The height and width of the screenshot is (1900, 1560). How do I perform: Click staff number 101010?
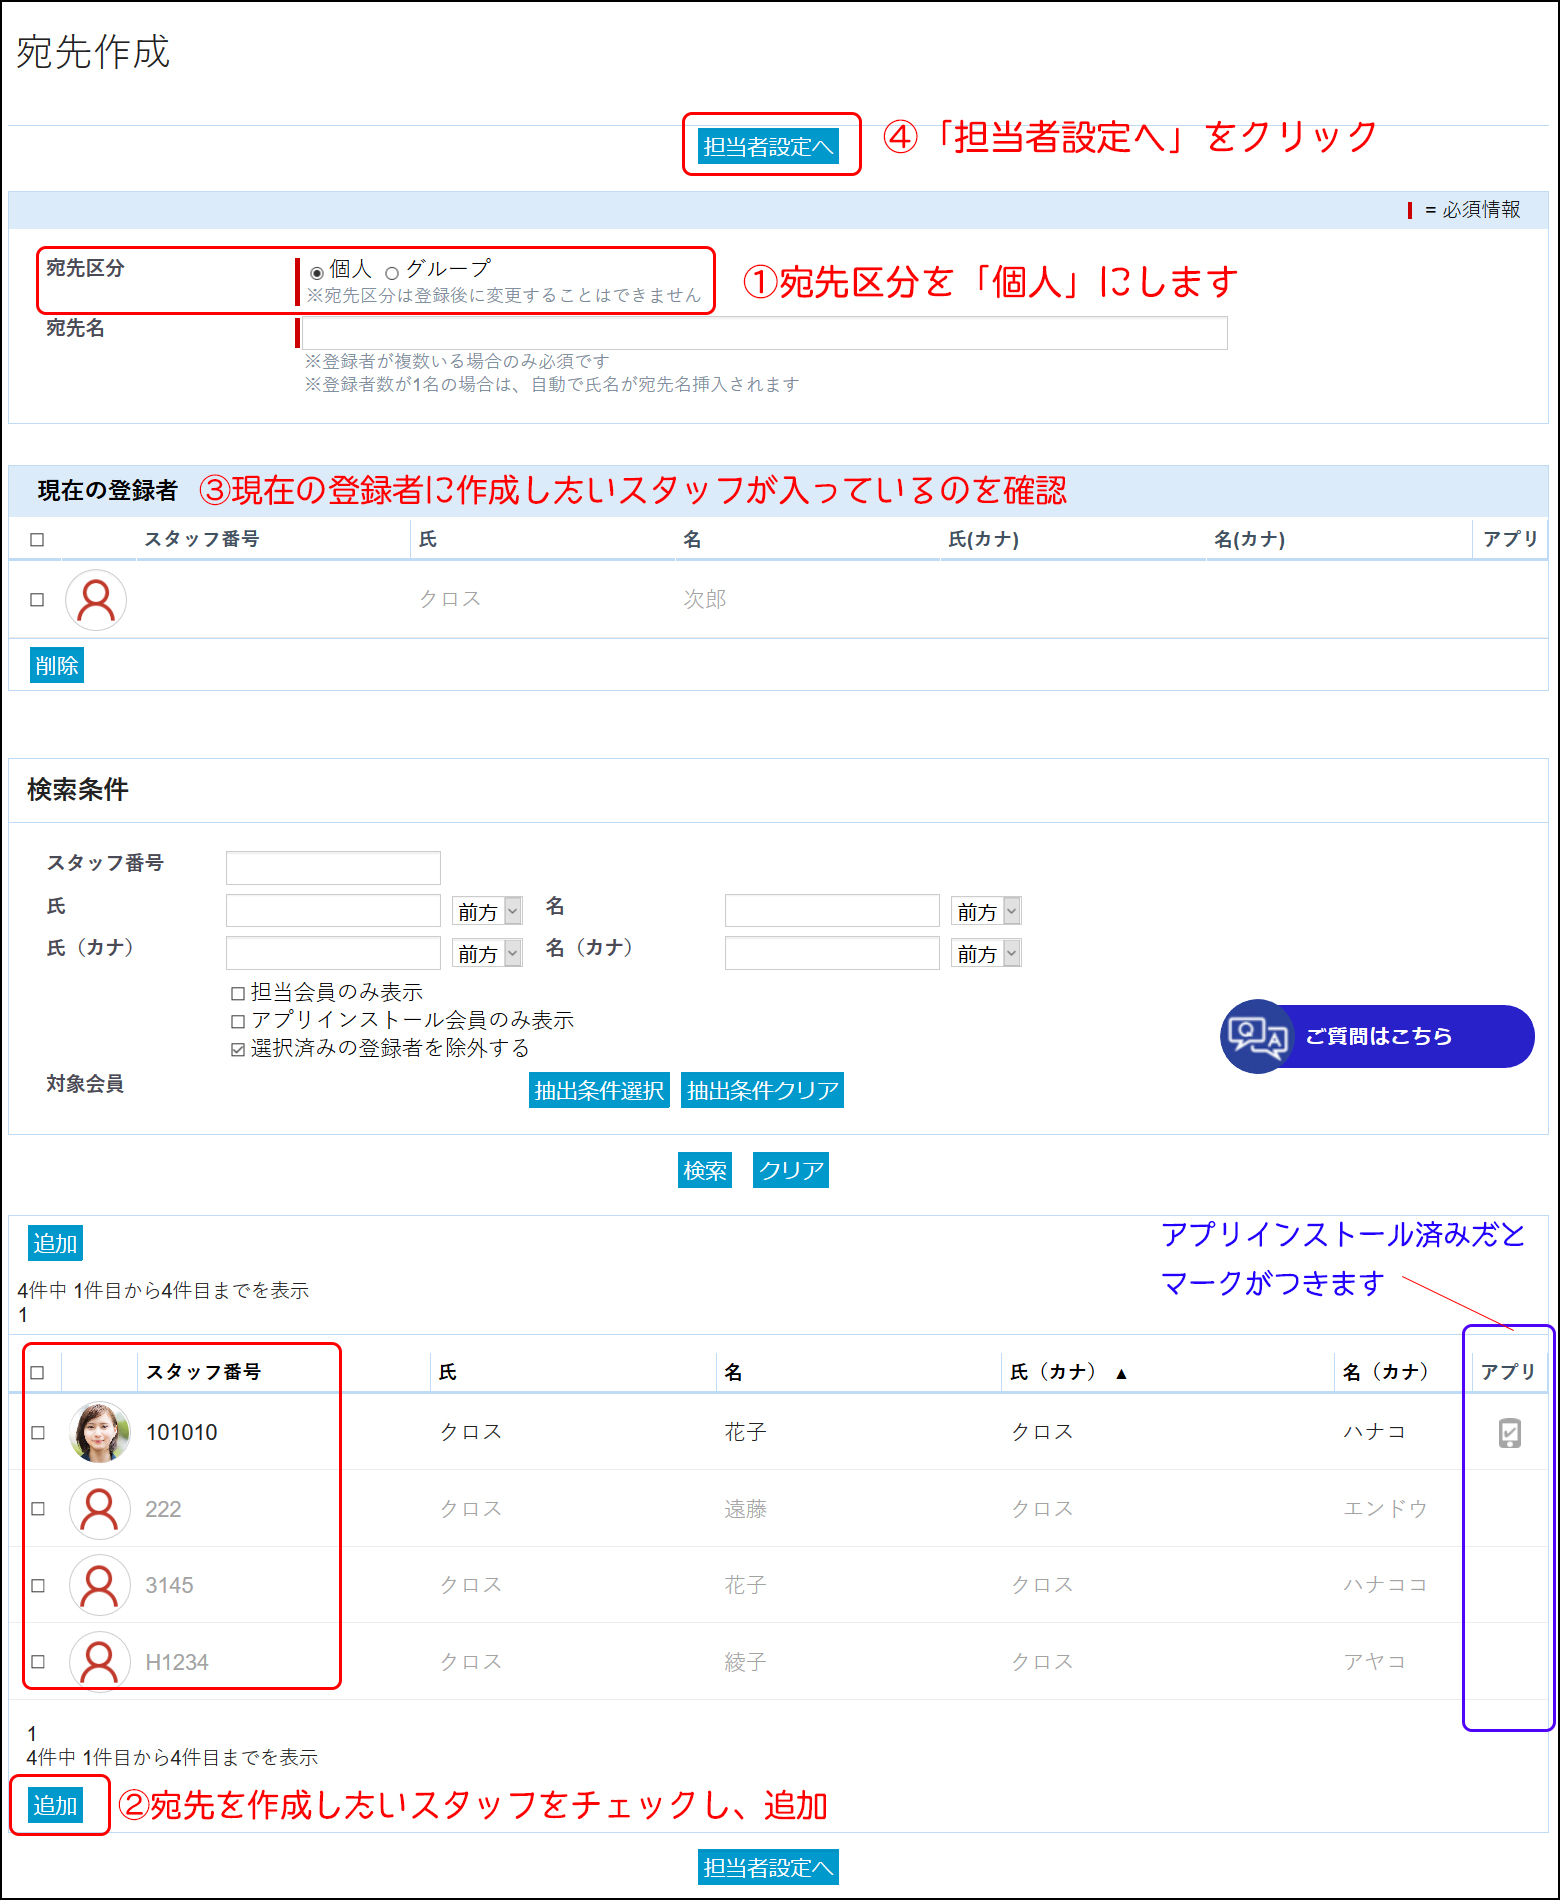pos(182,1432)
